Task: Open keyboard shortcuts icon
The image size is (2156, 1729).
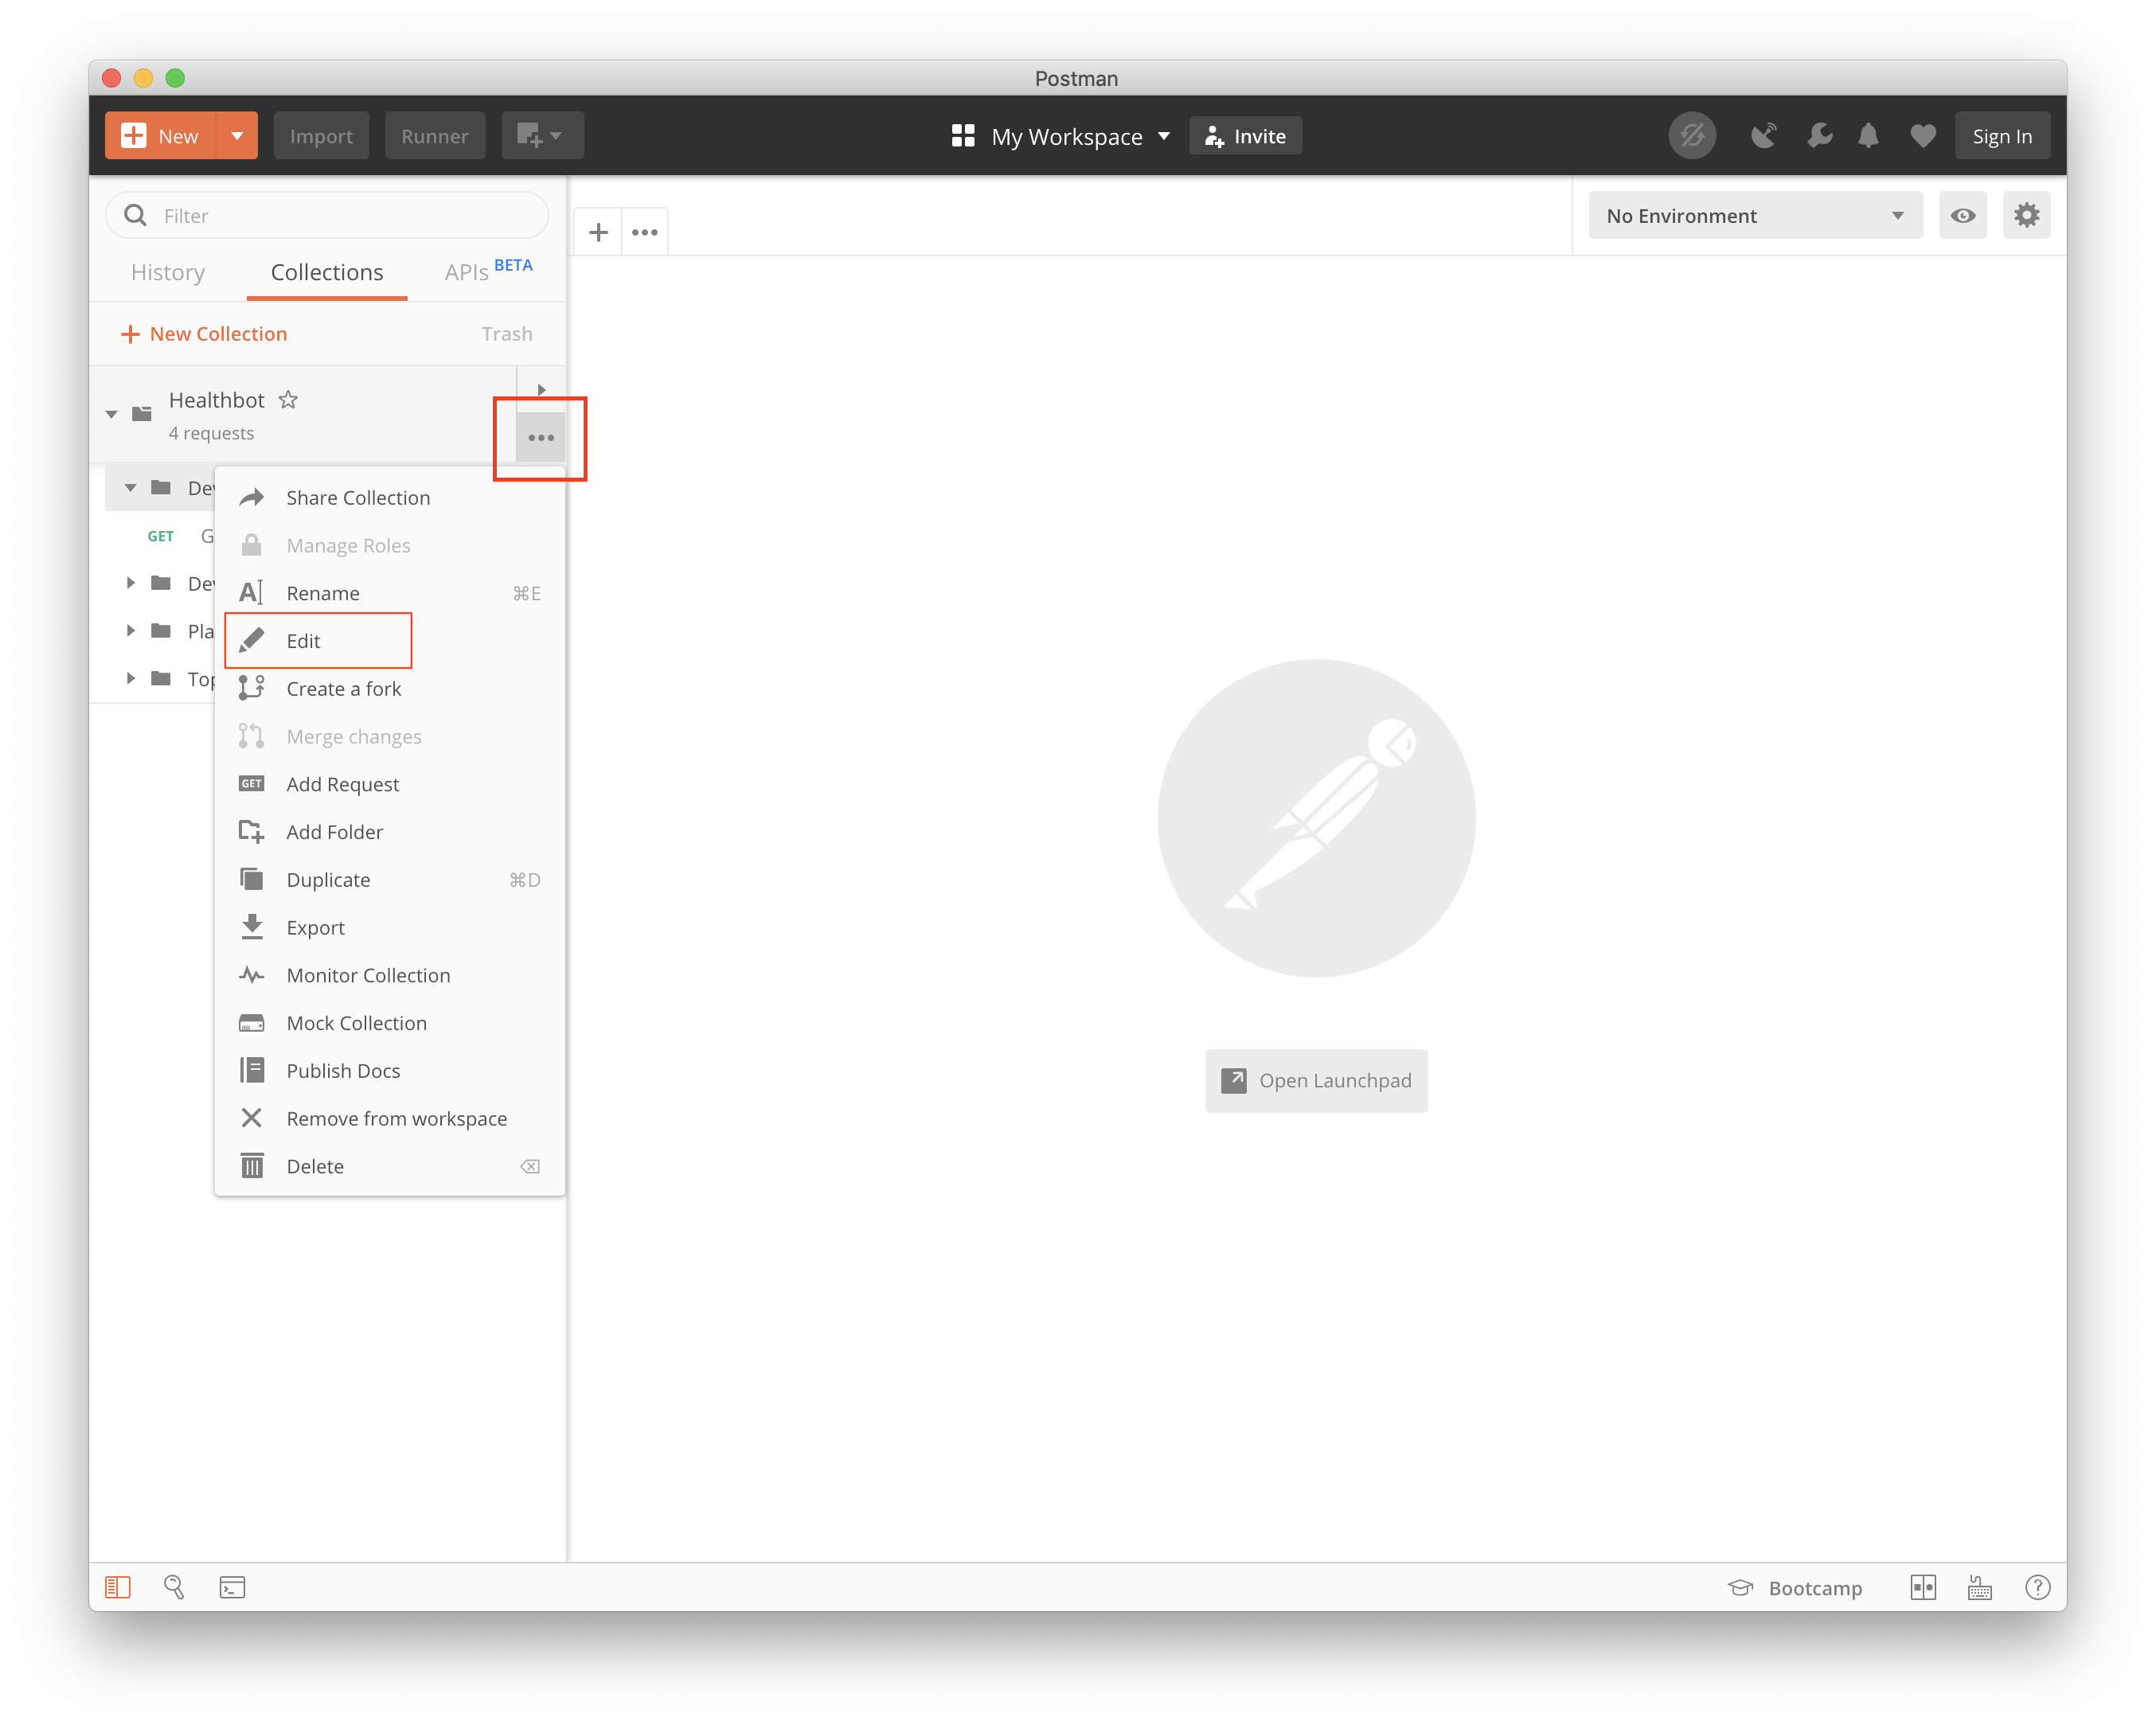Action: [x=1980, y=1587]
